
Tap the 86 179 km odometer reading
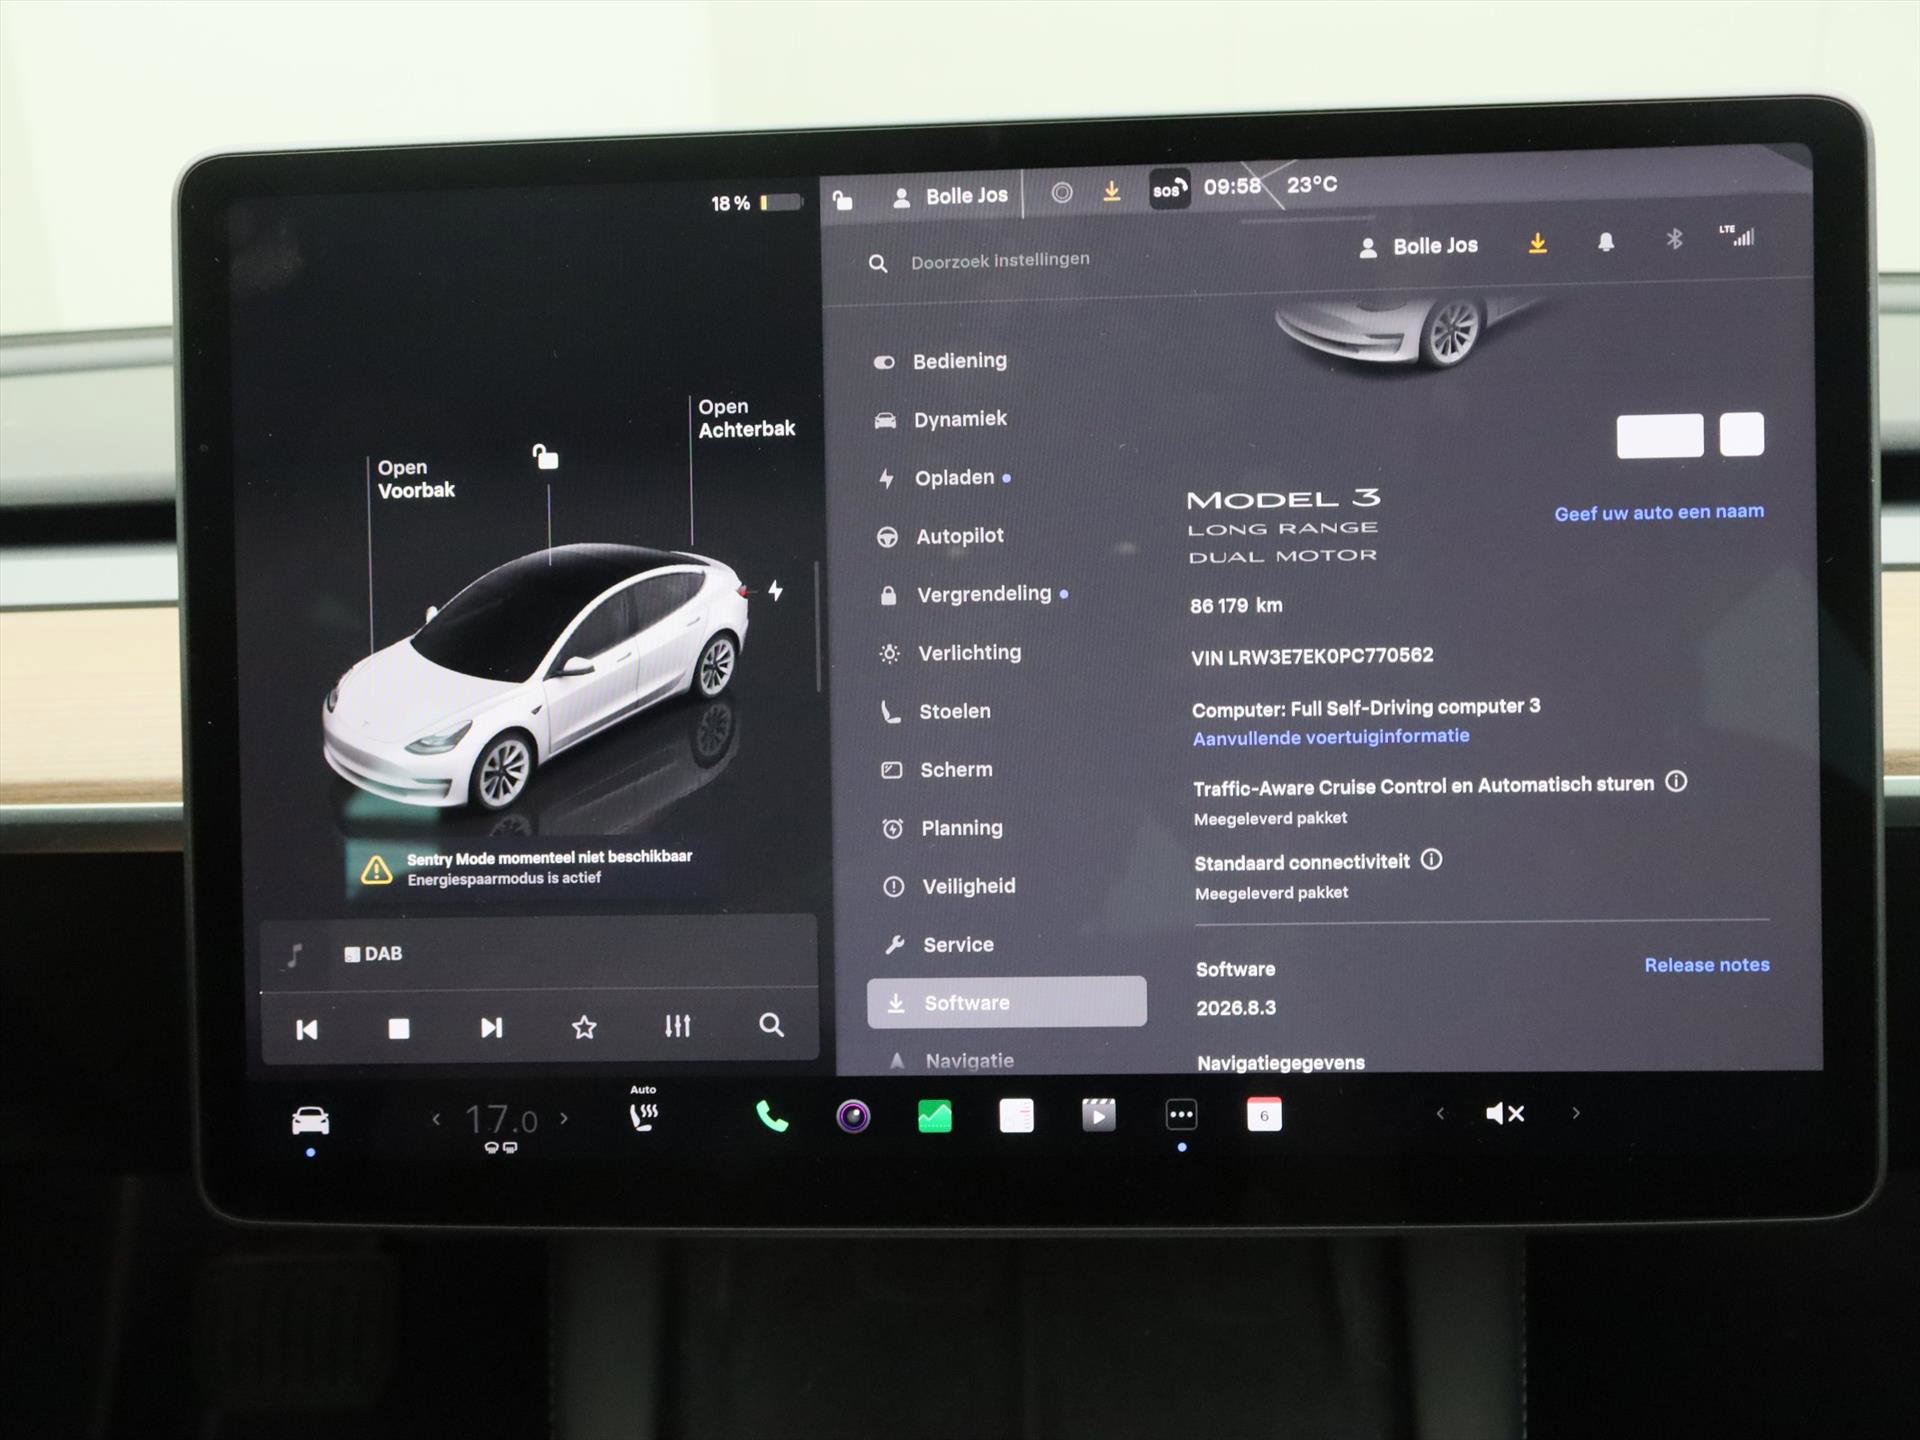click(1236, 606)
